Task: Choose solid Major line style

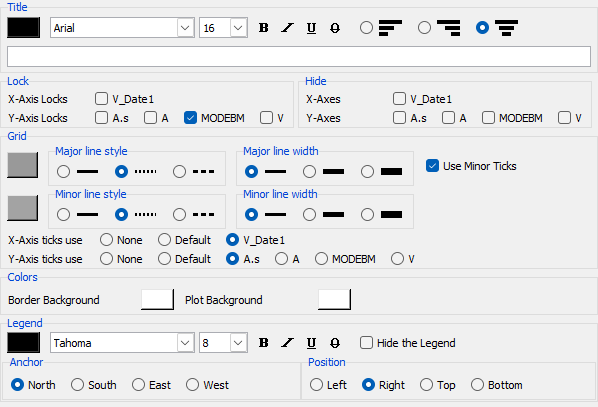Action: point(63,172)
